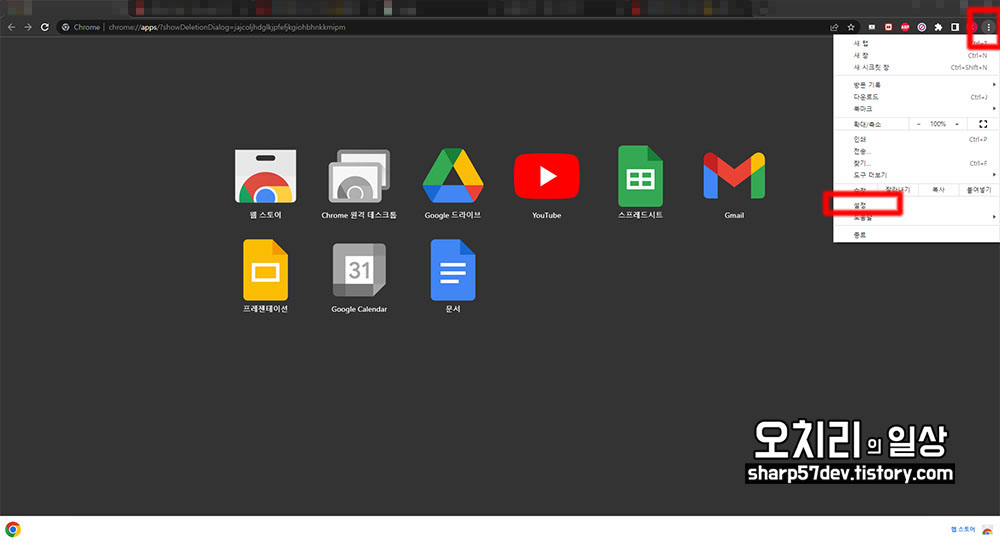
Task: Select 종료 at the menu bottom
Action: click(916, 235)
